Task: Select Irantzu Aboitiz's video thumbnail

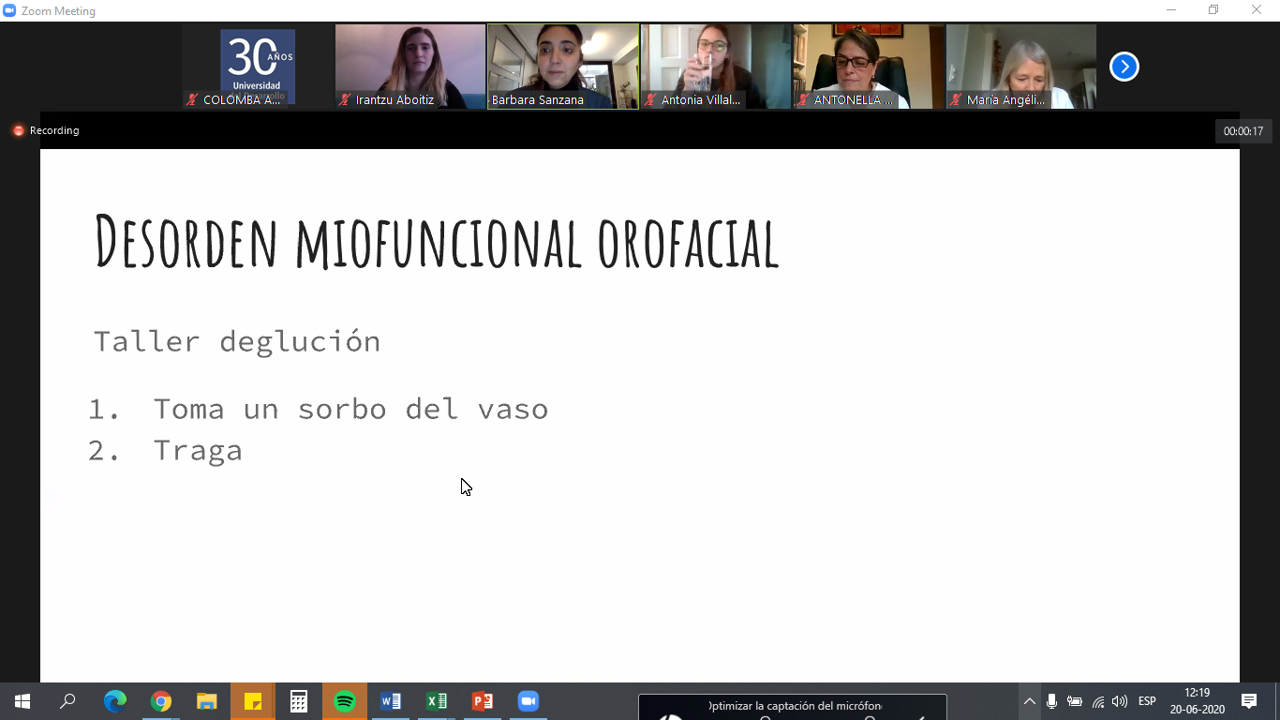Action: pos(410,66)
